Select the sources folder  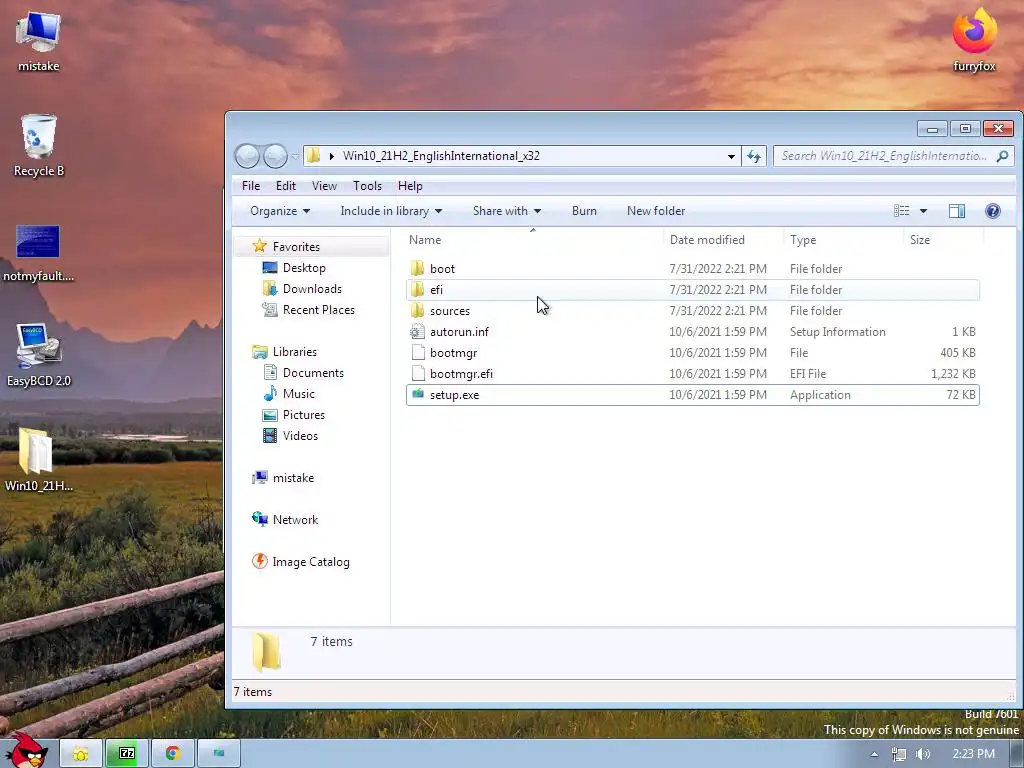692,310
